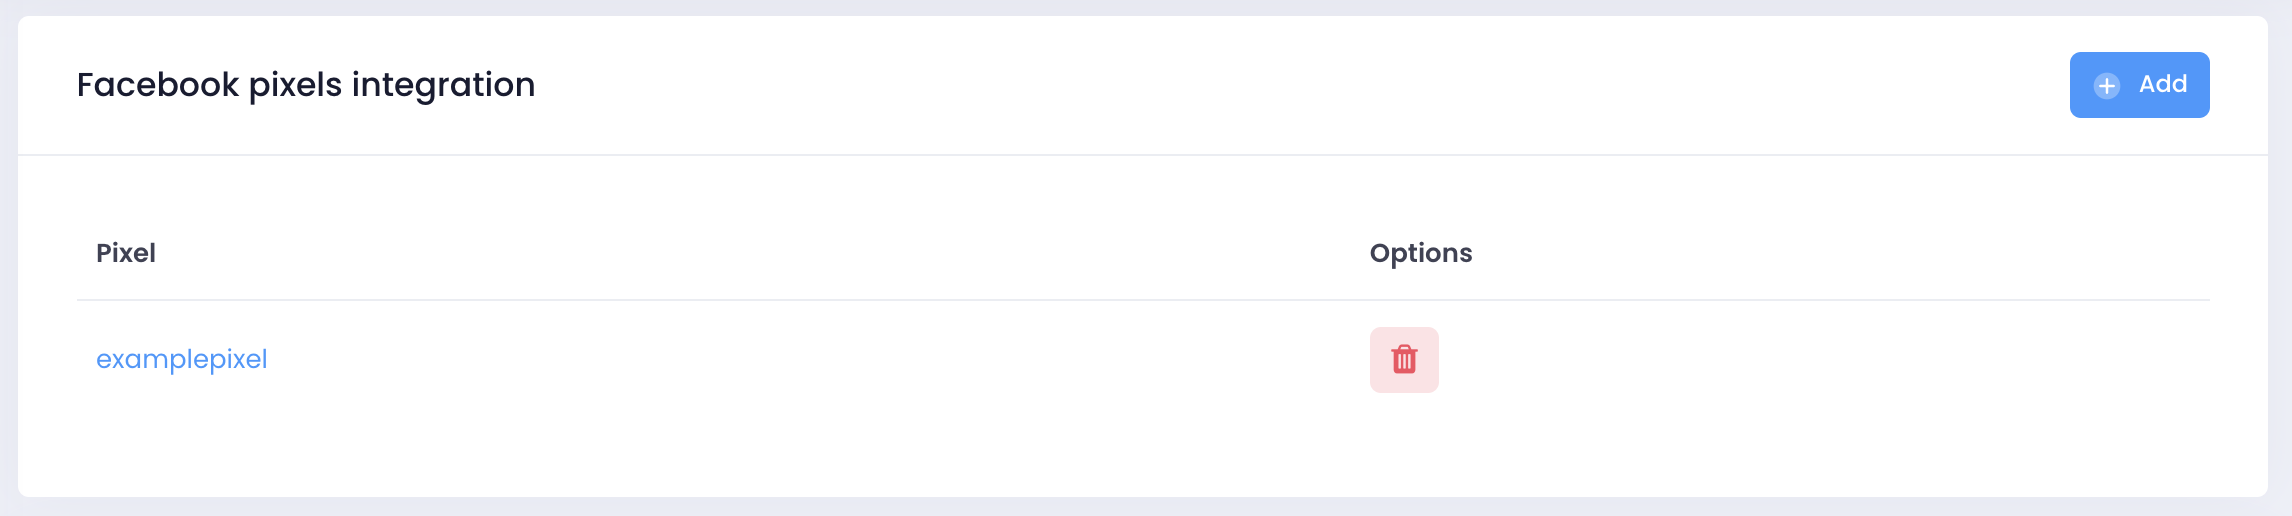Tap the garbage bin icon in Options column
This screenshot has height=516, width=2292.
(1404, 359)
